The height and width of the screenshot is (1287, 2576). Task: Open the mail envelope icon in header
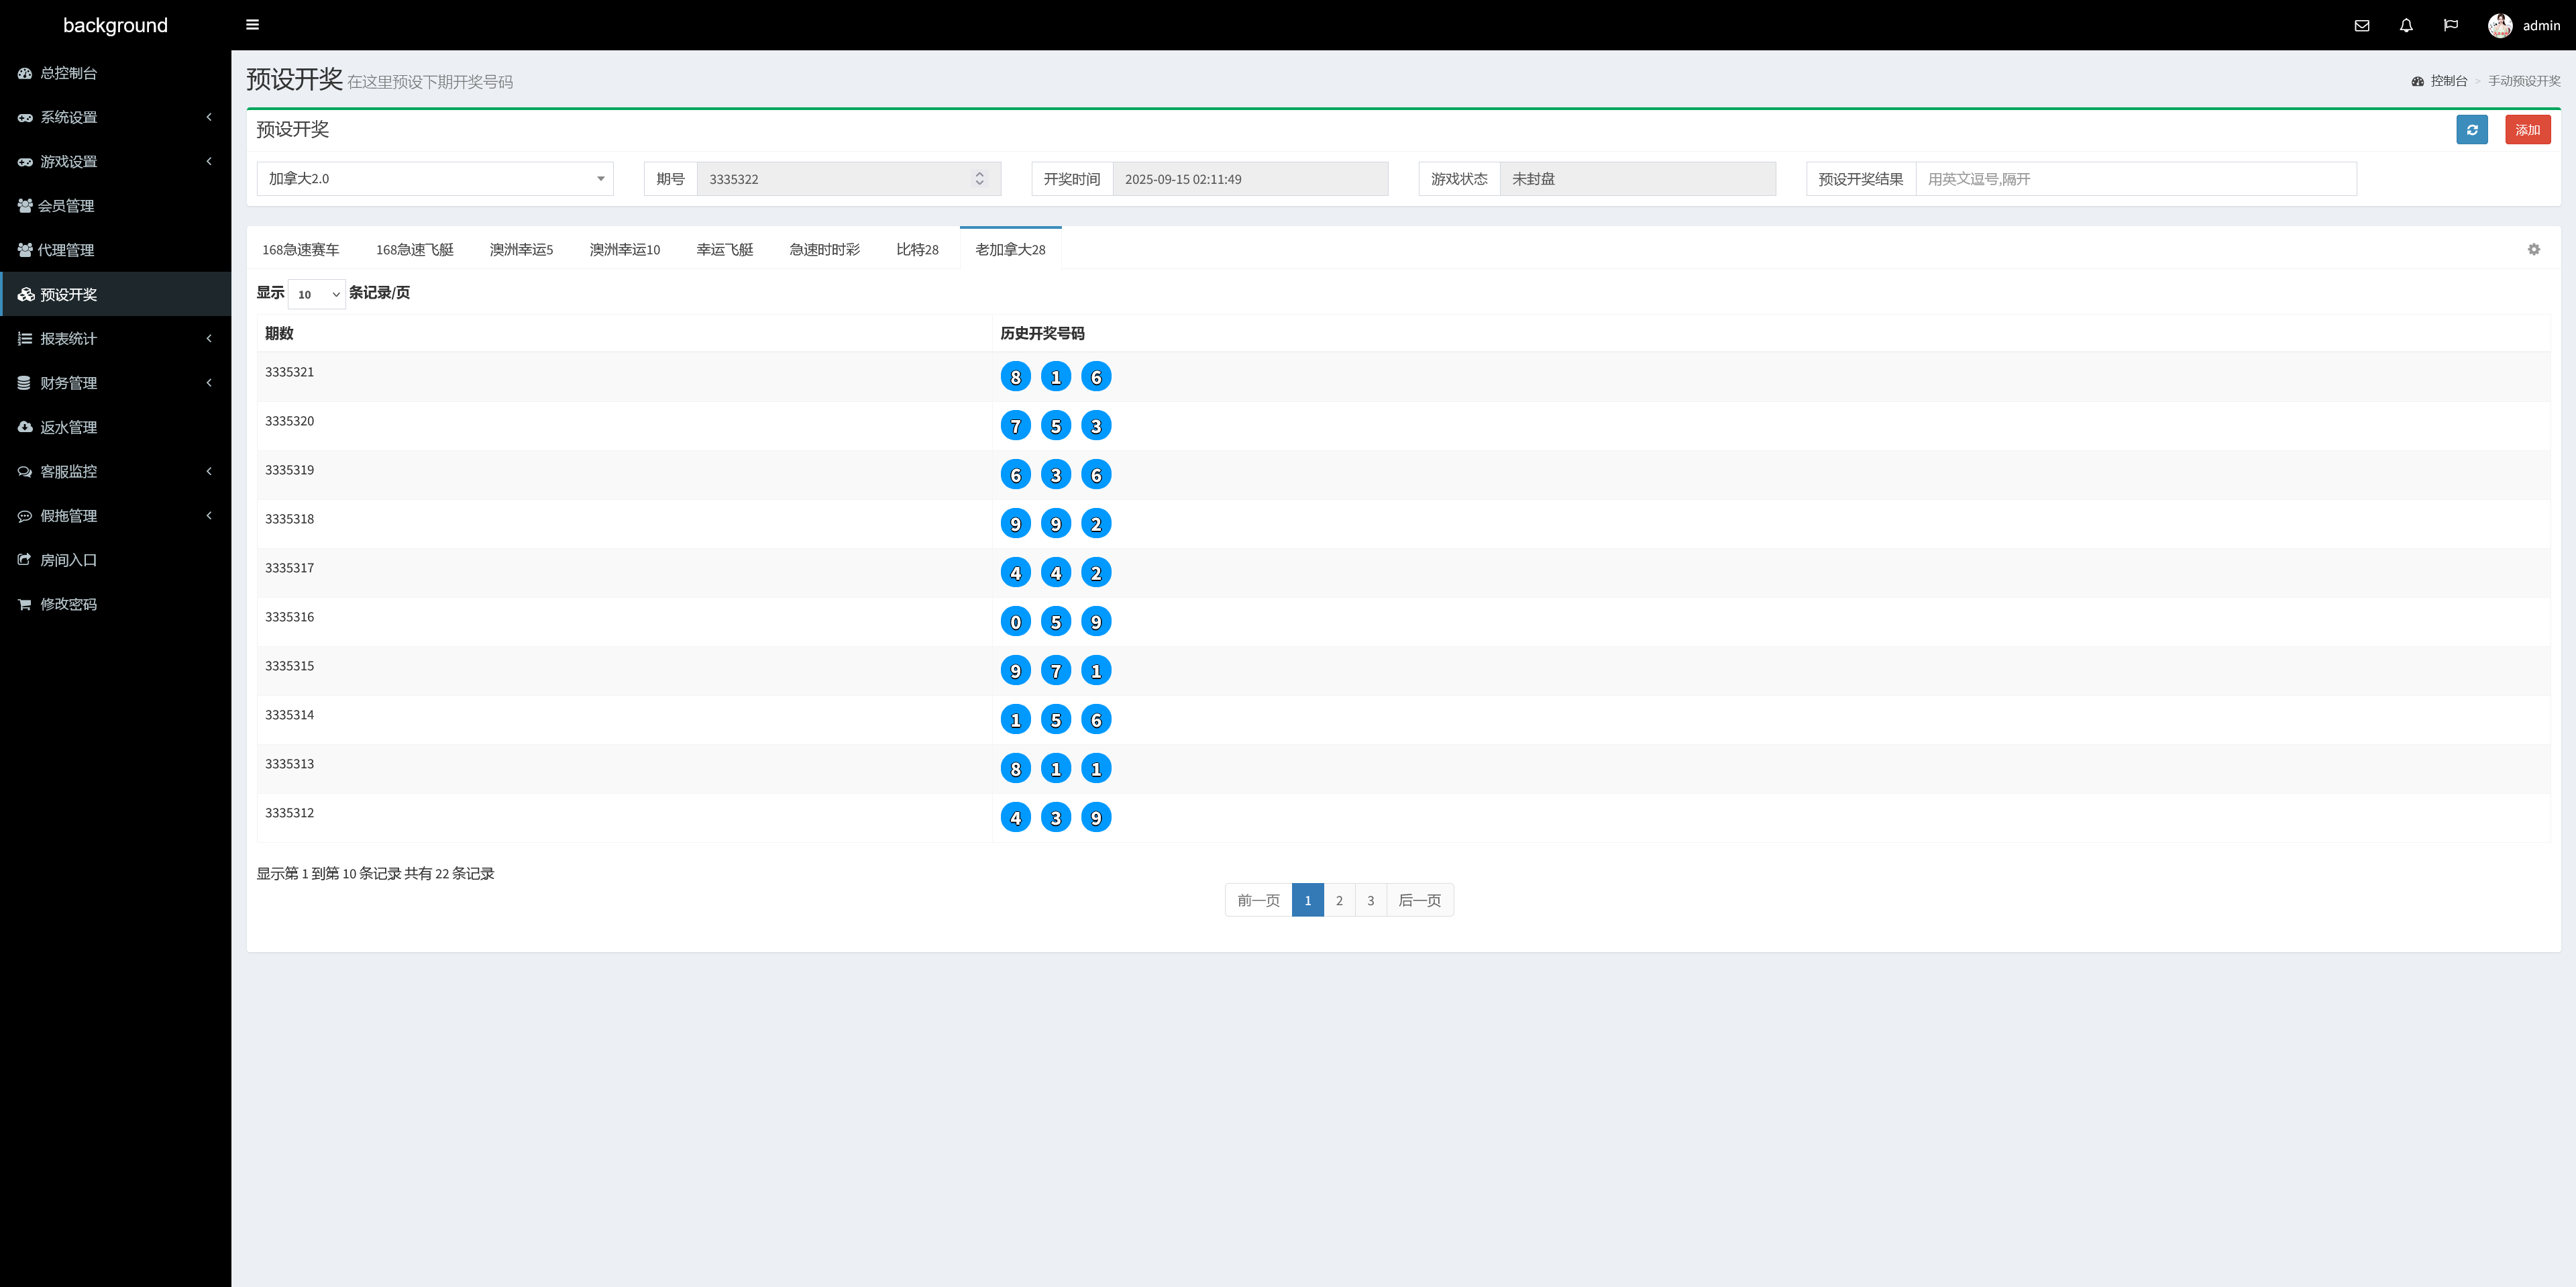2362,26
